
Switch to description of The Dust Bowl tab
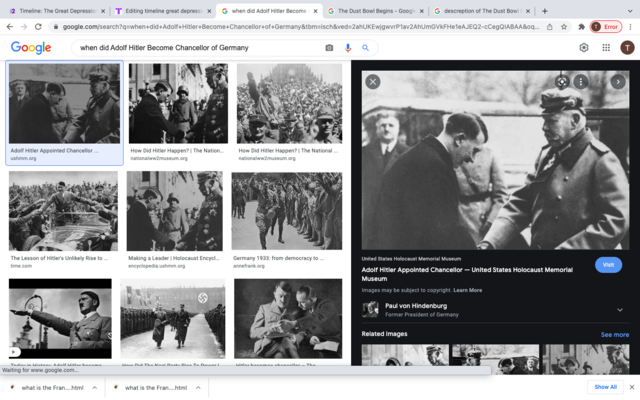tap(482, 11)
